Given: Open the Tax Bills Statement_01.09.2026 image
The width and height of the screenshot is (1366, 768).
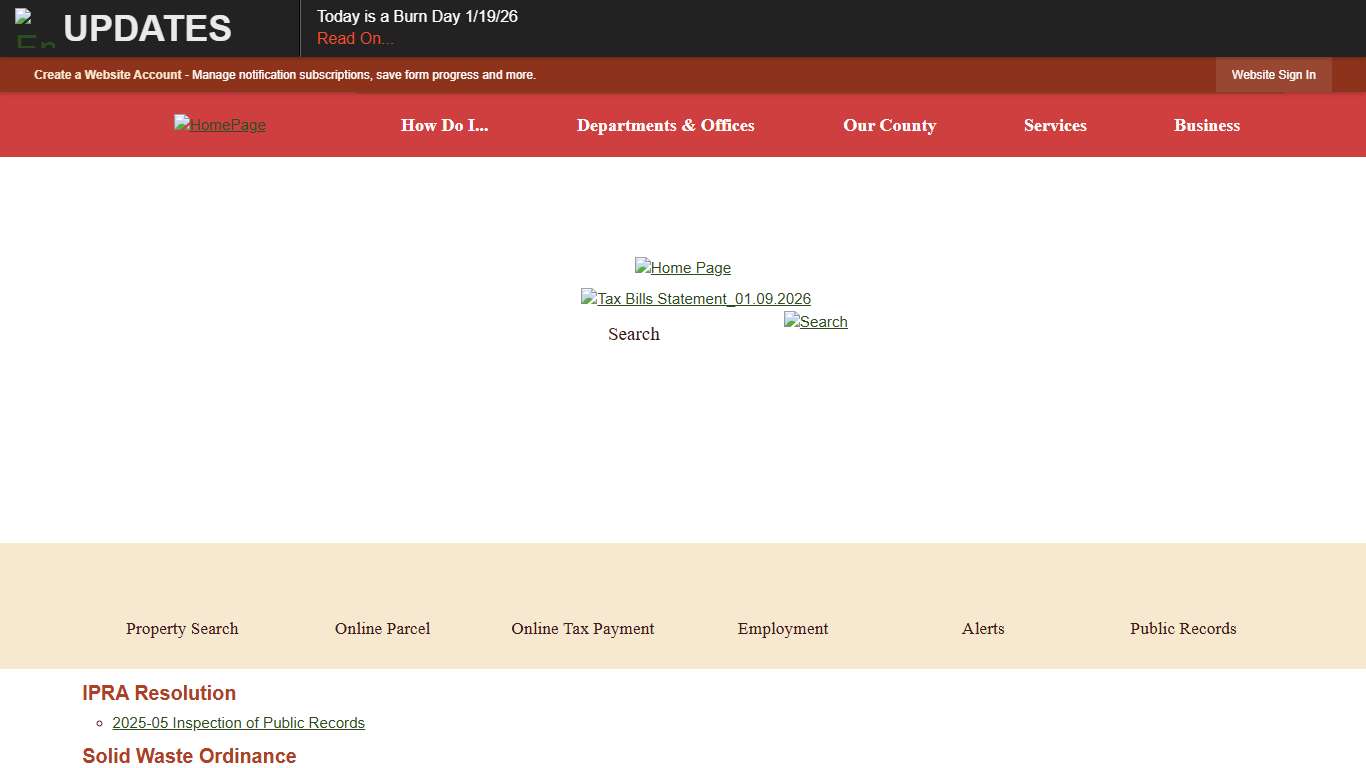Looking at the screenshot, I should tap(695, 298).
